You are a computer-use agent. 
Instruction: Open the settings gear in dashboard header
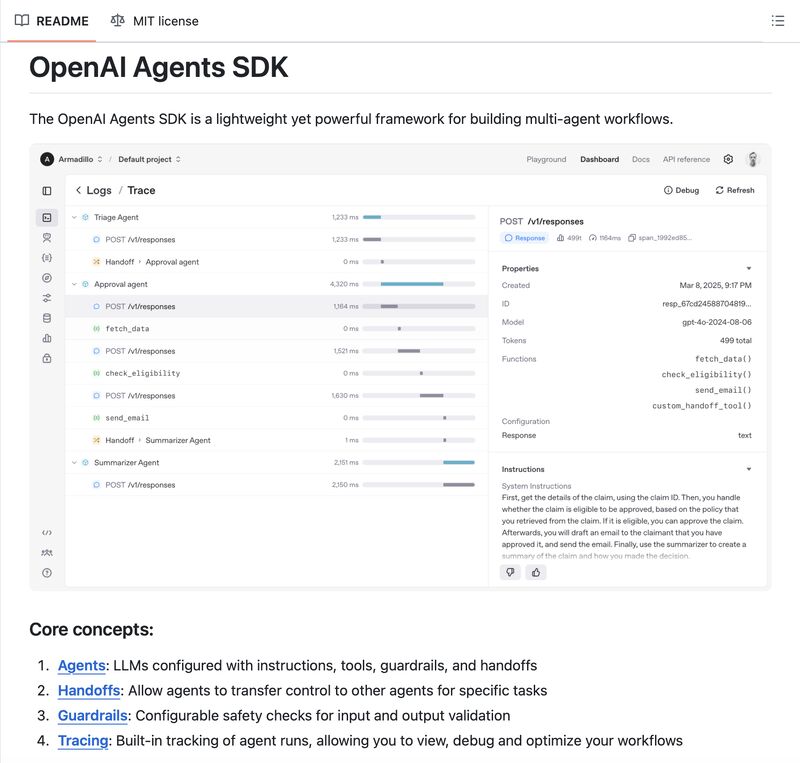coord(728,159)
